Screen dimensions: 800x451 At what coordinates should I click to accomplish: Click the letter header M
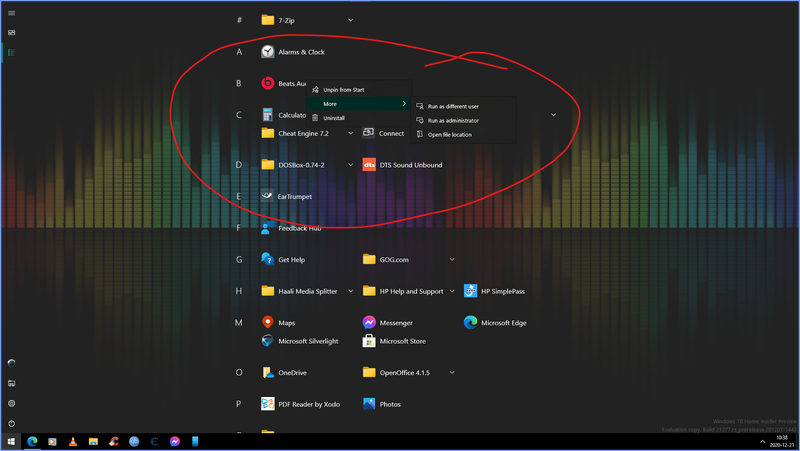coord(239,323)
